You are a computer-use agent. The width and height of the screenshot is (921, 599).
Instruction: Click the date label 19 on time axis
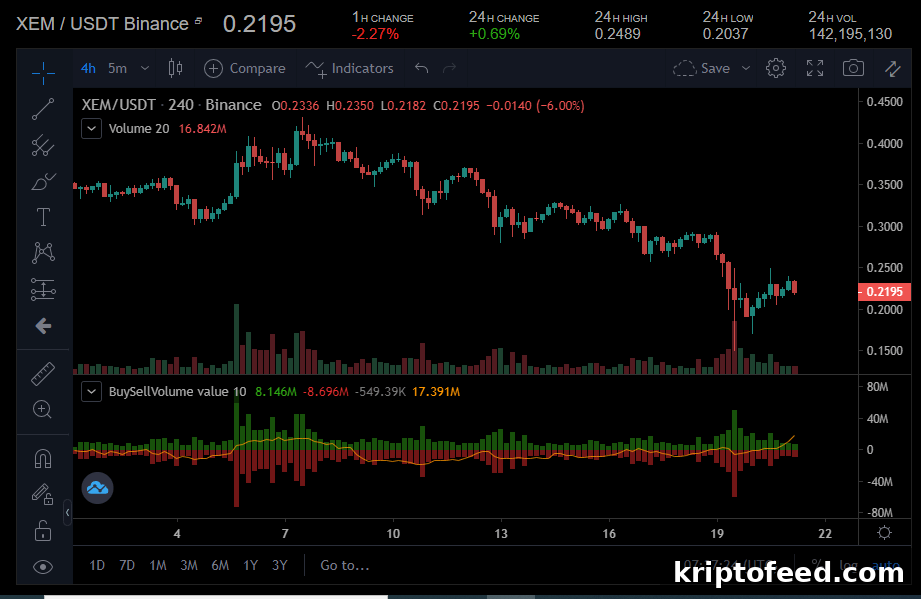pyautogui.click(x=717, y=534)
